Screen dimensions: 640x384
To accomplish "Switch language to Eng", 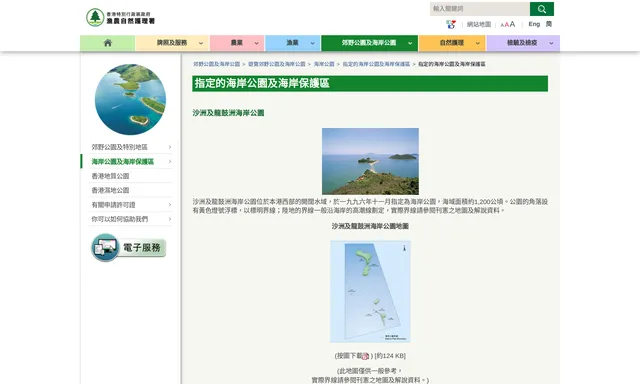I will (534, 24).
